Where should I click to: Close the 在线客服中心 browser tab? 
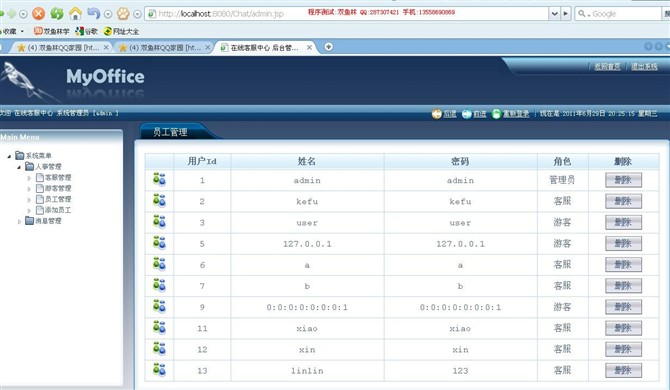click(309, 47)
